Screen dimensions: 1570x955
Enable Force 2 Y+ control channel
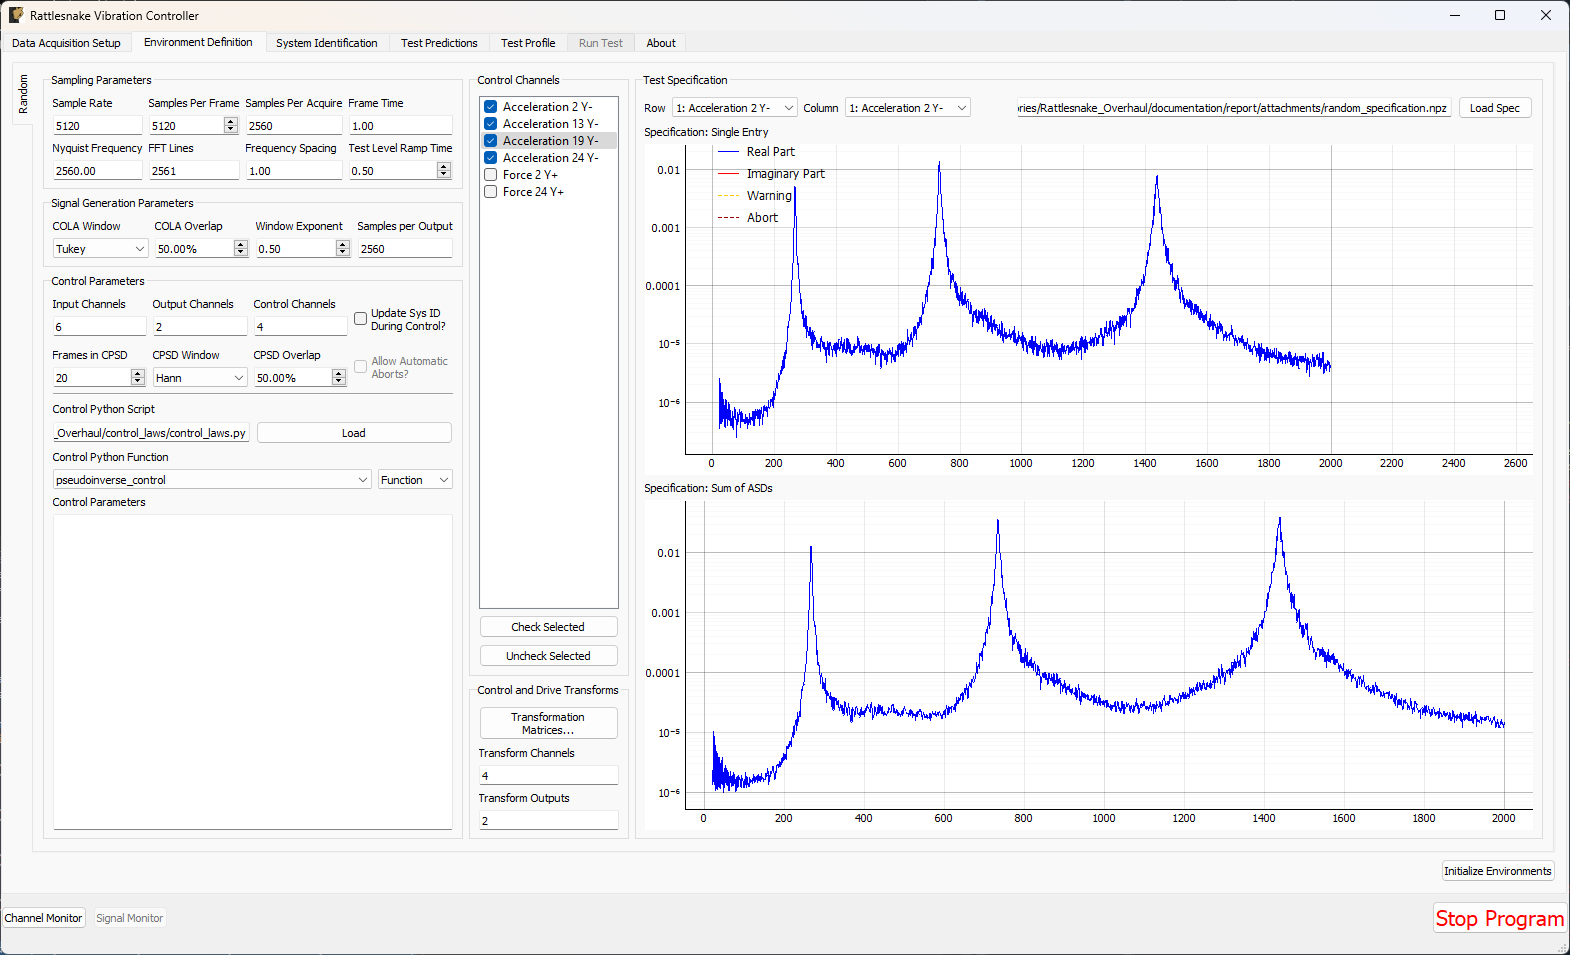pos(491,175)
